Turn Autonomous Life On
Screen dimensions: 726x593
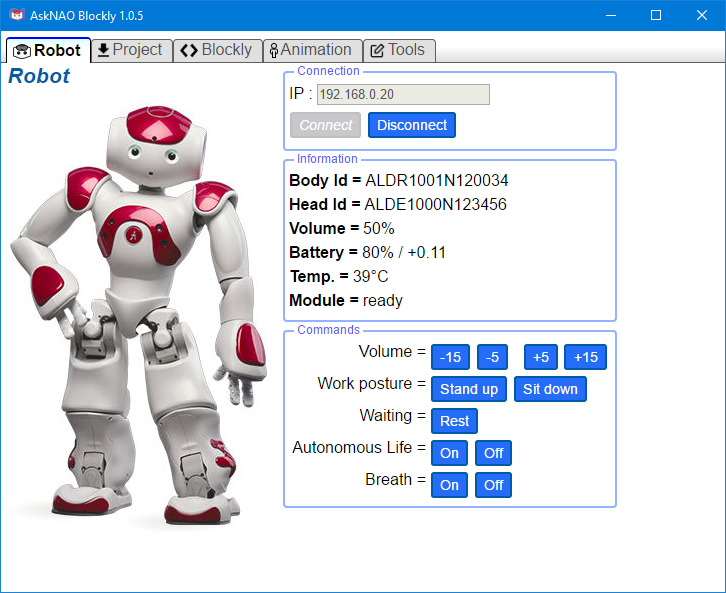[449, 453]
